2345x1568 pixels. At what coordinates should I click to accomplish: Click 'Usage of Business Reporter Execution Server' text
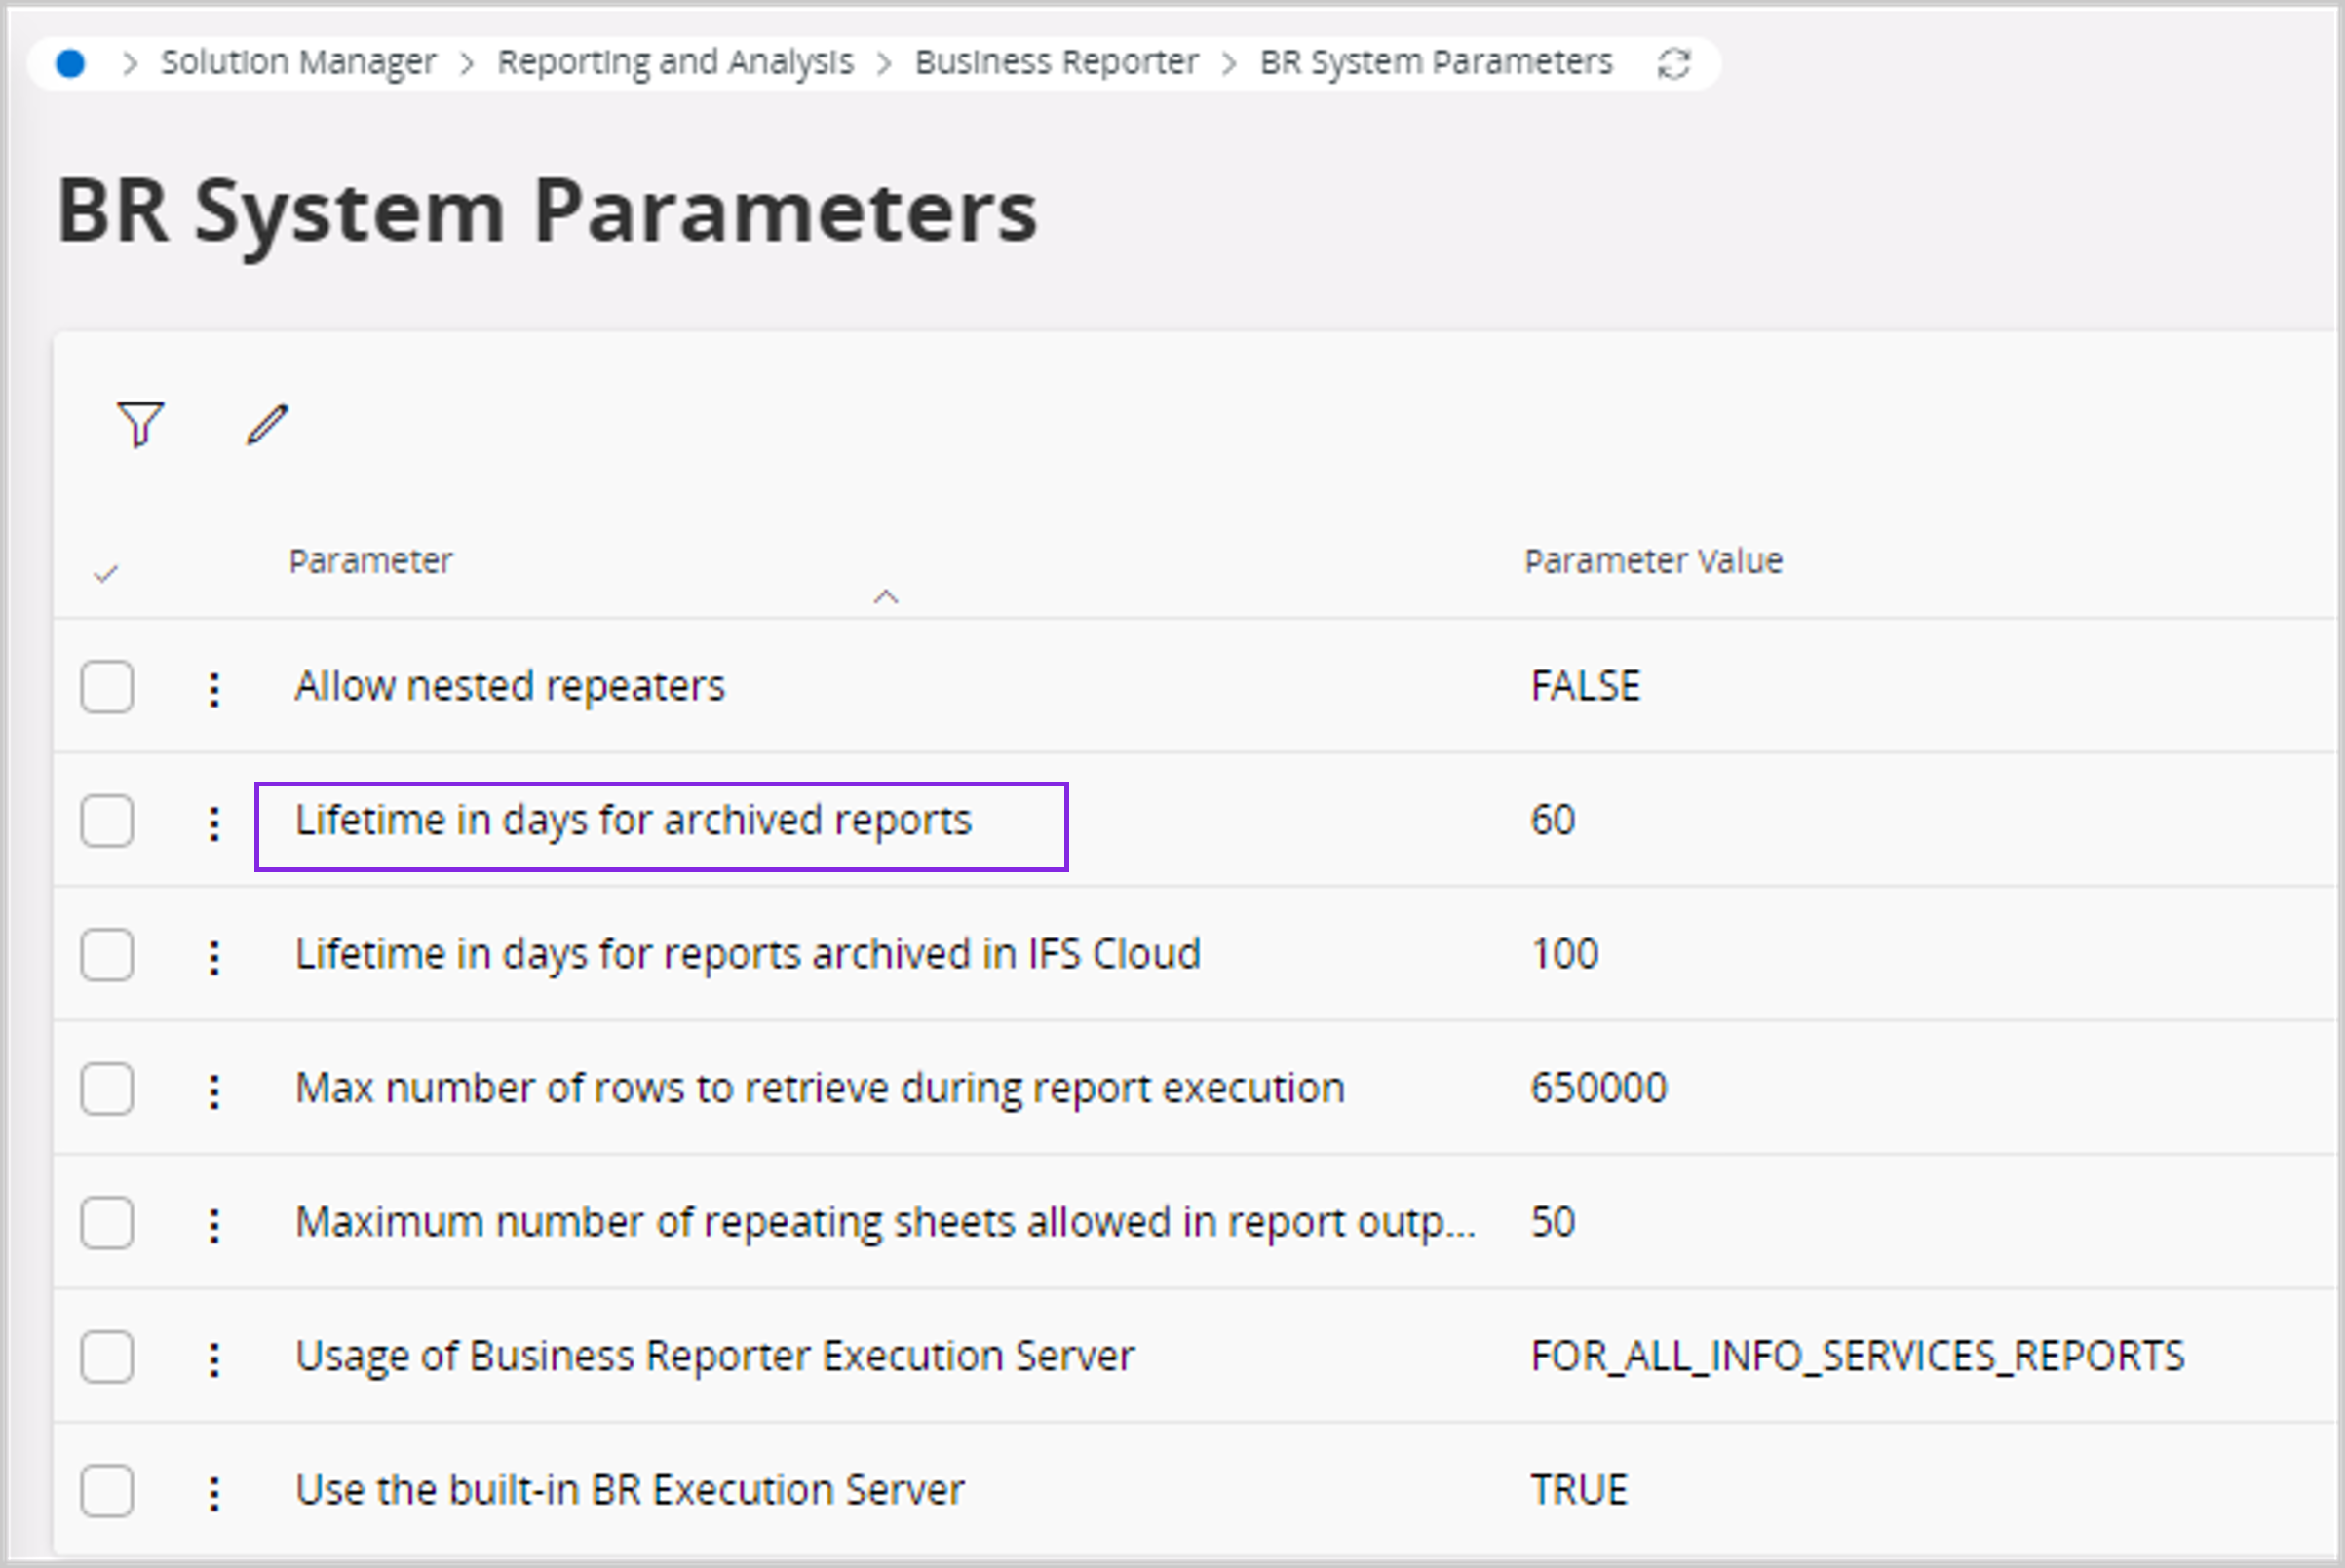pyautogui.click(x=715, y=1356)
